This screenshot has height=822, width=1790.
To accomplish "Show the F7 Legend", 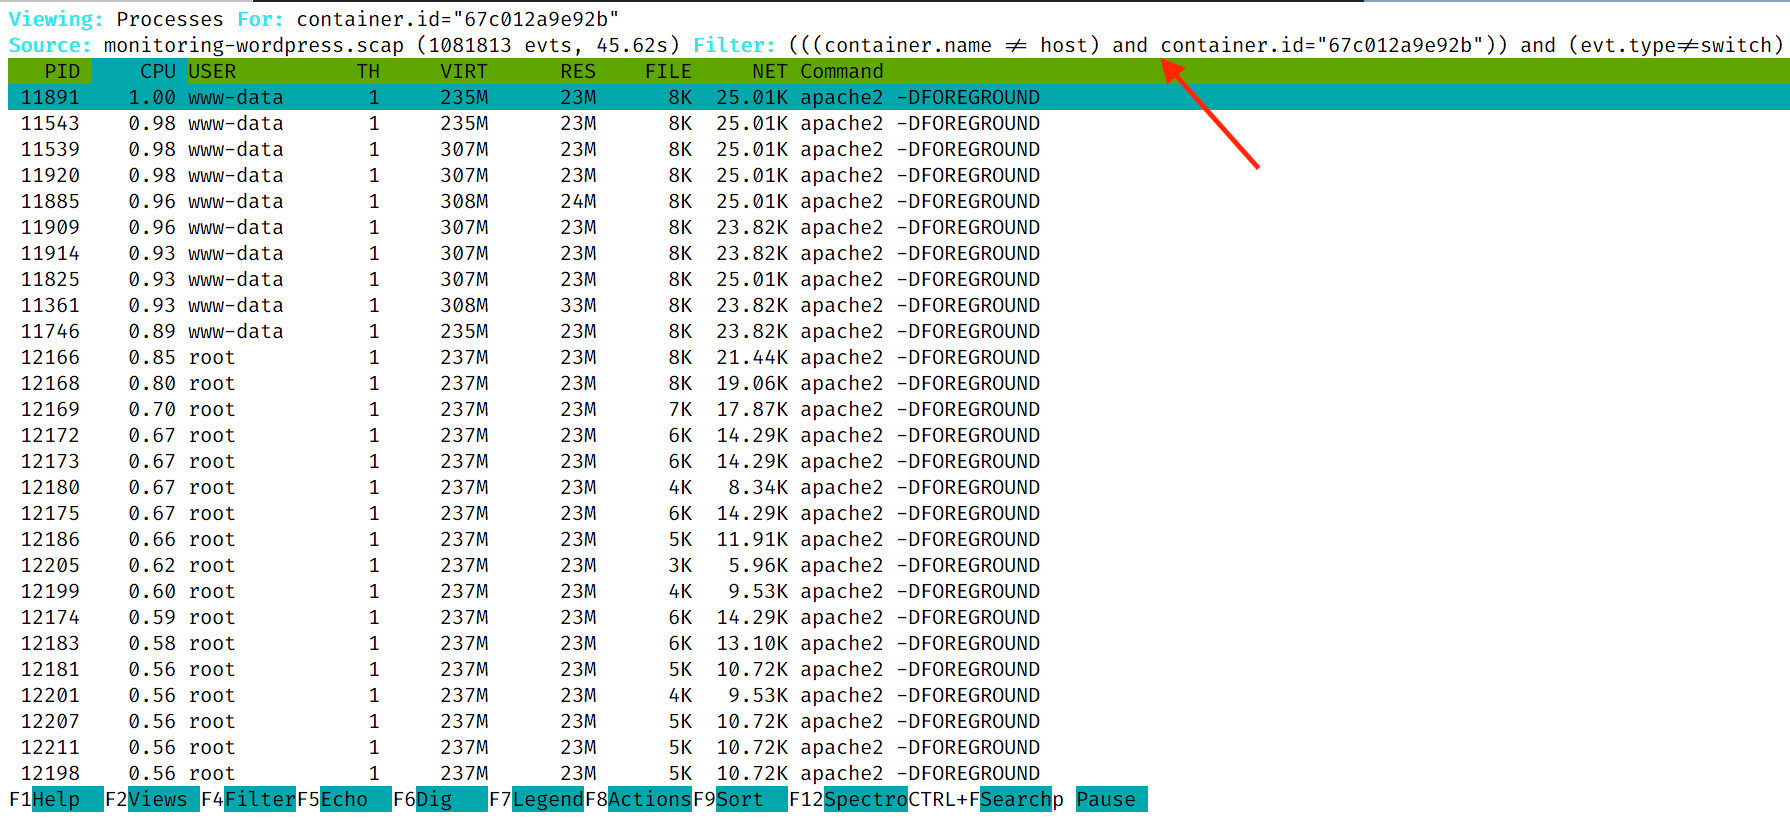I will [x=536, y=799].
